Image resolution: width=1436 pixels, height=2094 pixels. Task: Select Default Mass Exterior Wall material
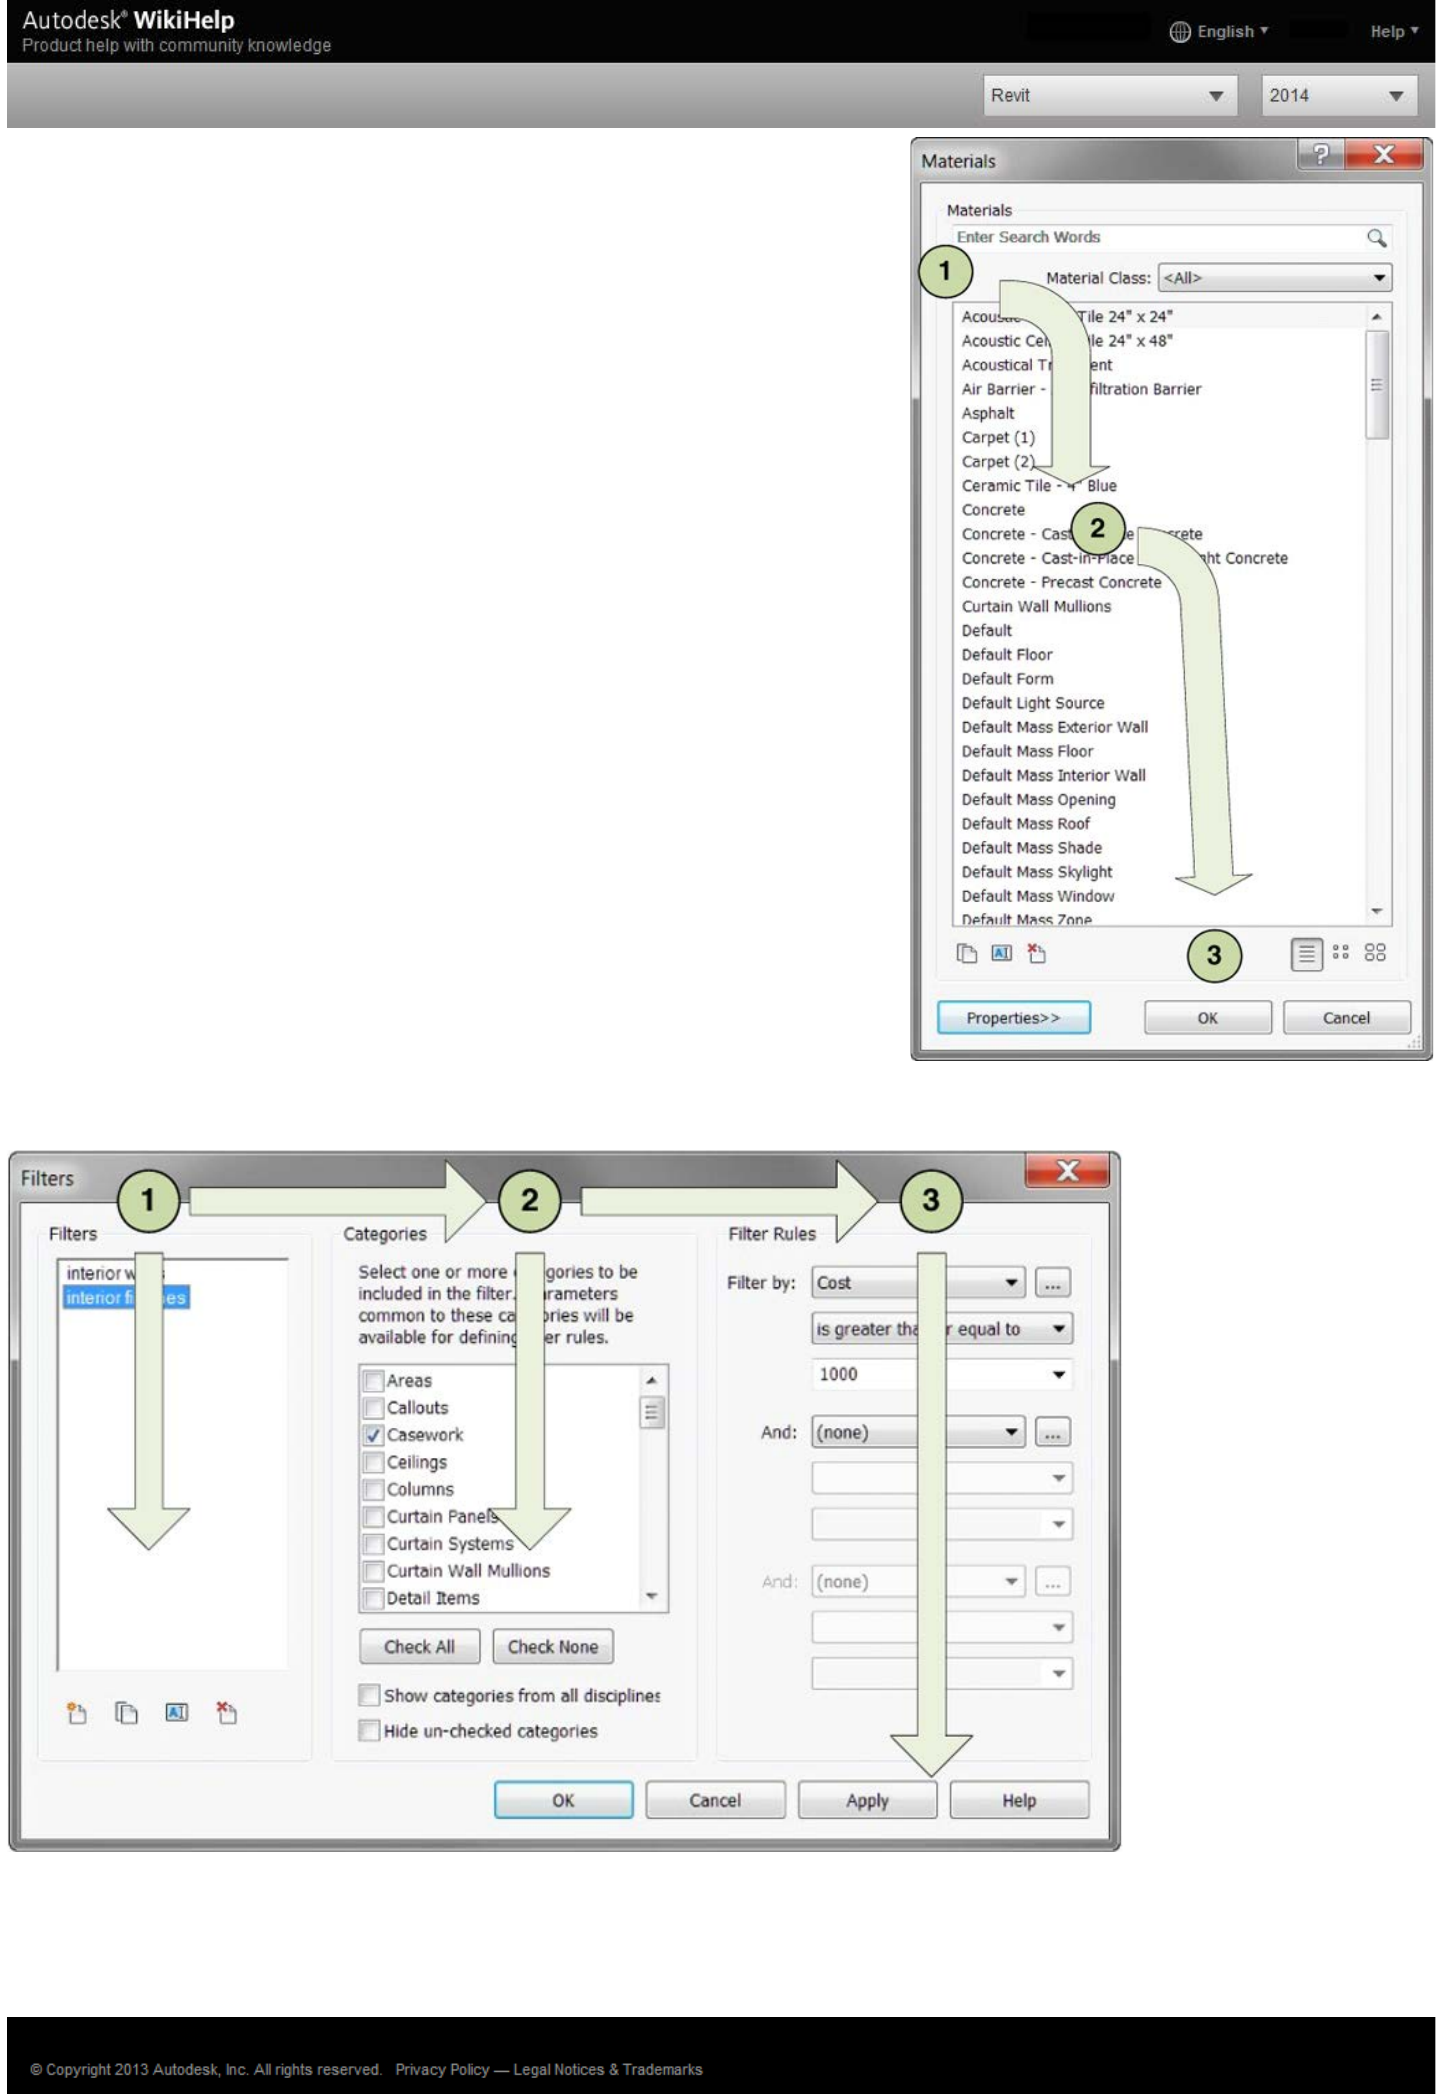click(x=1055, y=727)
